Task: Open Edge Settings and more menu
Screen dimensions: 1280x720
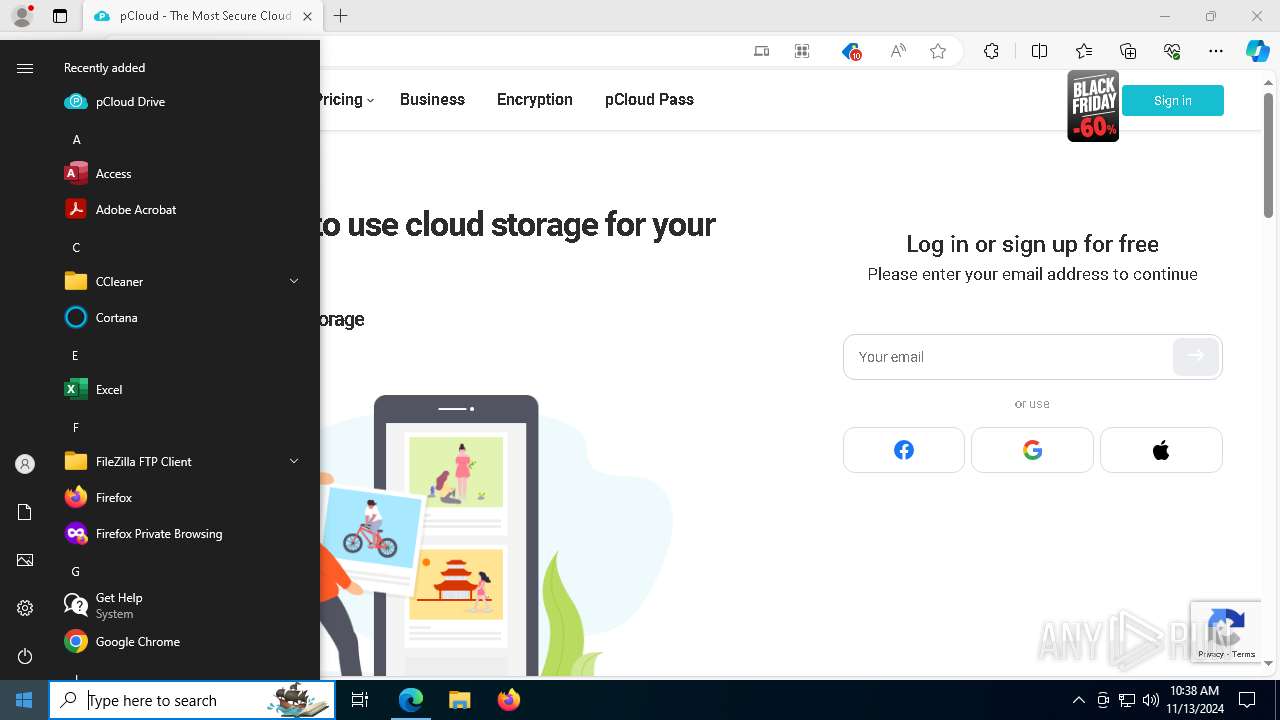Action: click(1216, 52)
